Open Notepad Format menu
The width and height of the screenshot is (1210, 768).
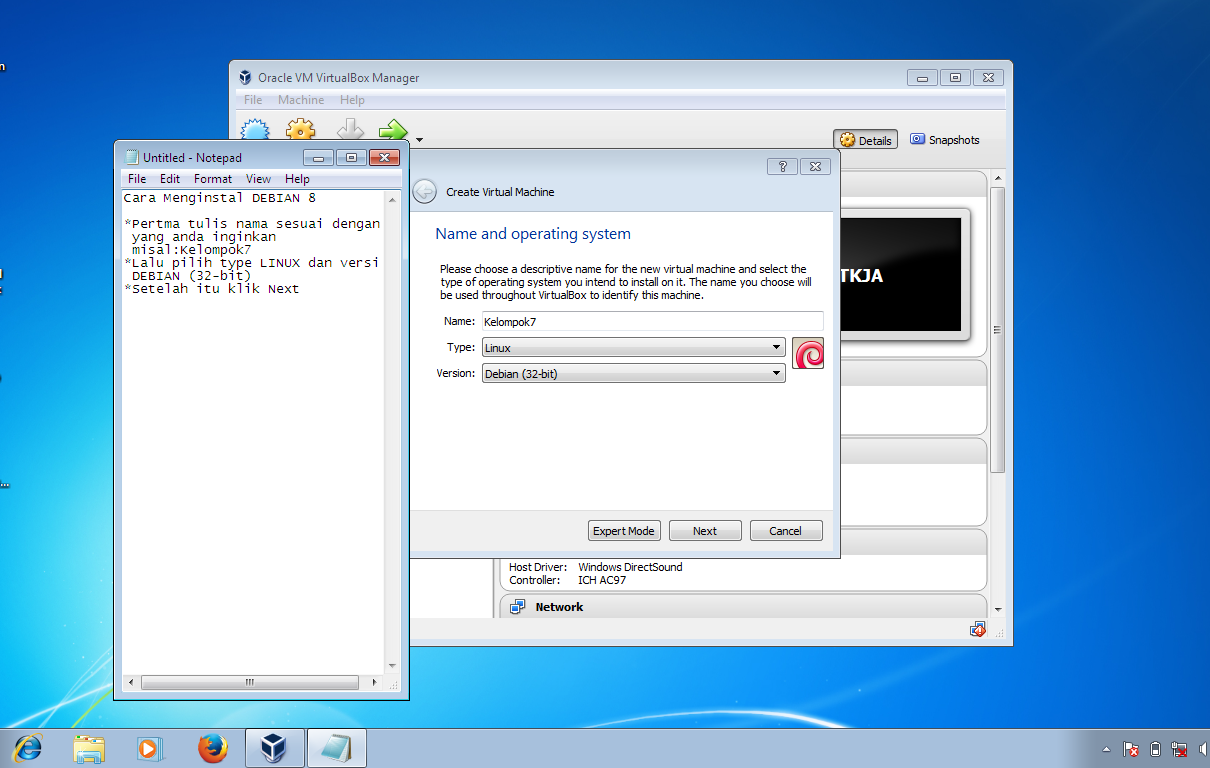pos(213,179)
